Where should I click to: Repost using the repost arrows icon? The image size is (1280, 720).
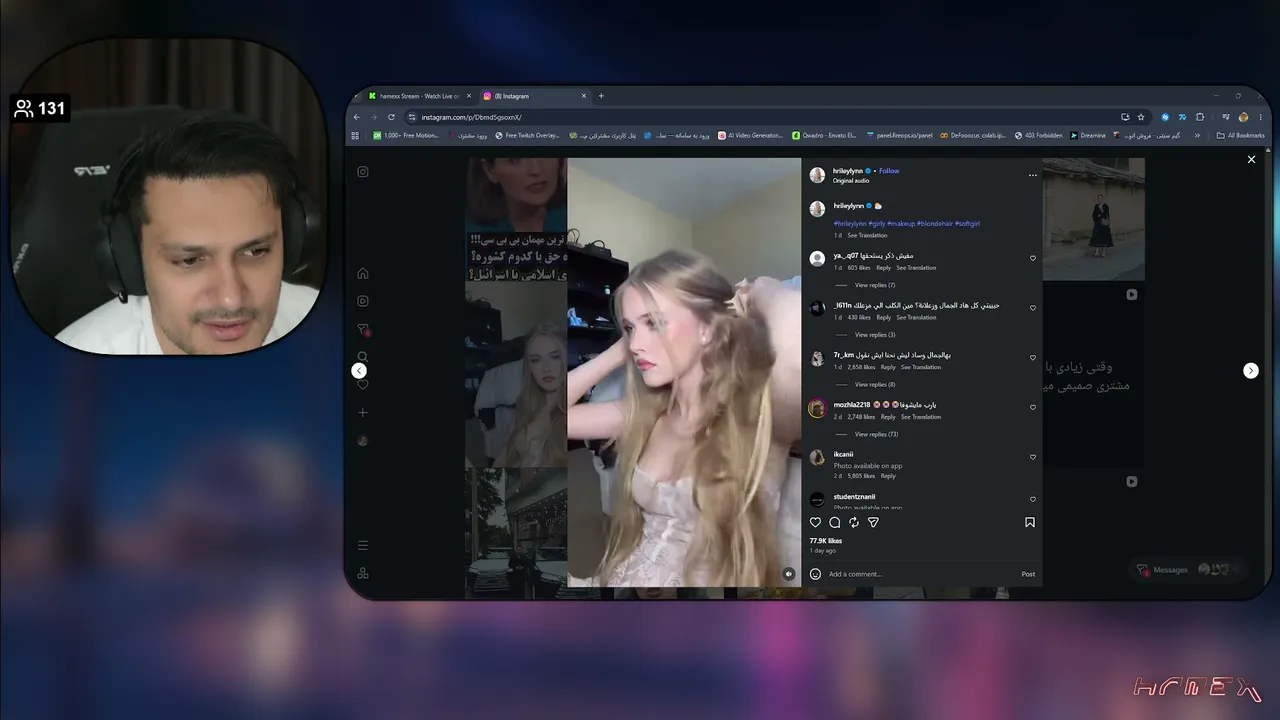(x=854, y=522)
